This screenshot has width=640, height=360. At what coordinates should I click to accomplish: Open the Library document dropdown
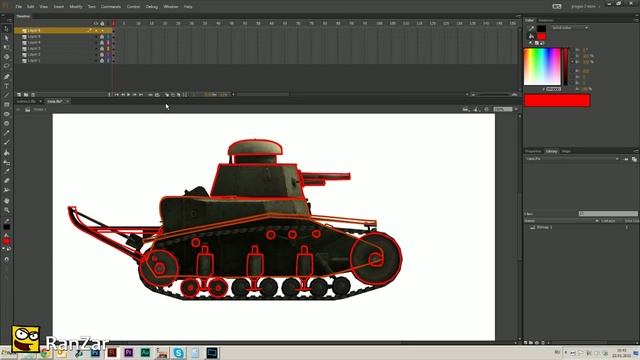pyautogui.click(x=572, y=159)
